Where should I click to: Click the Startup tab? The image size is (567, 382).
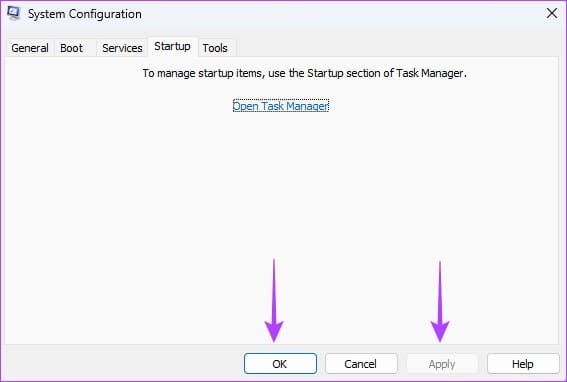click(x=172, y=47)
